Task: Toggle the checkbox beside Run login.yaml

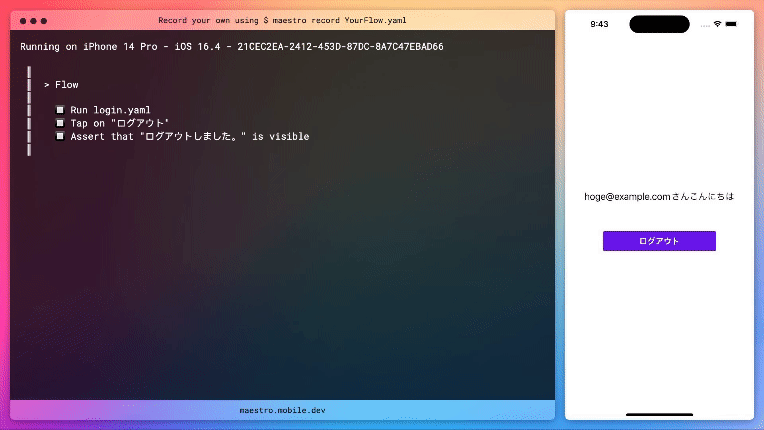Action: pyautogui.click(x=60, y=110)
